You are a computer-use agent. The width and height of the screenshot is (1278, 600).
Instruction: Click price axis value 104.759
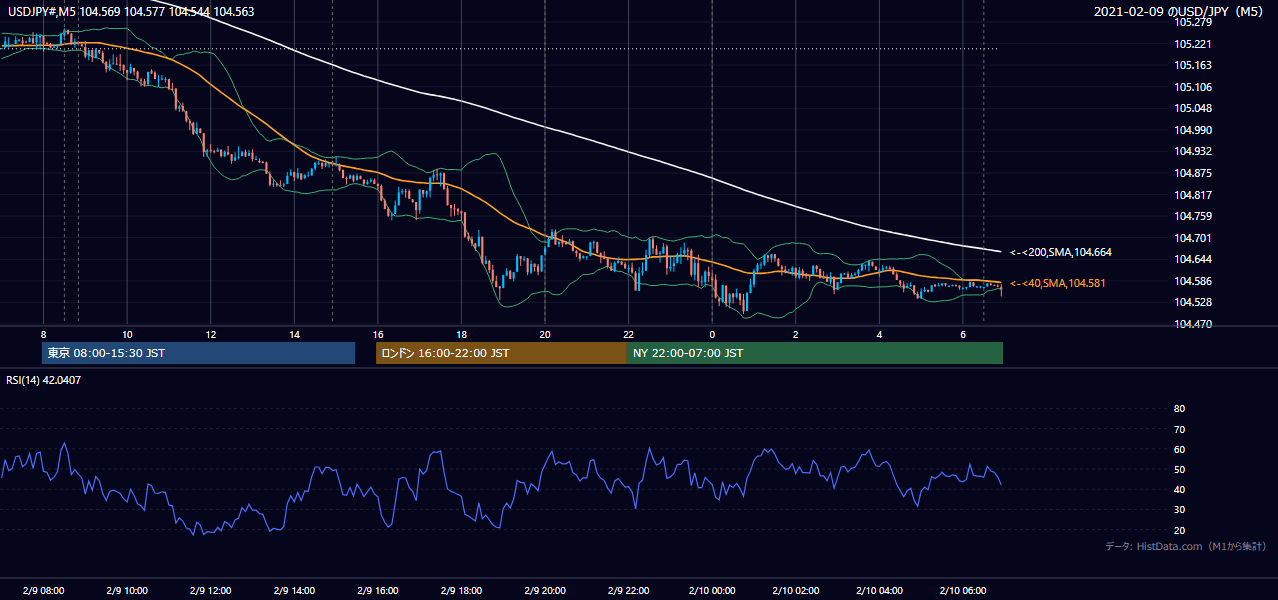click(1193, 216)
